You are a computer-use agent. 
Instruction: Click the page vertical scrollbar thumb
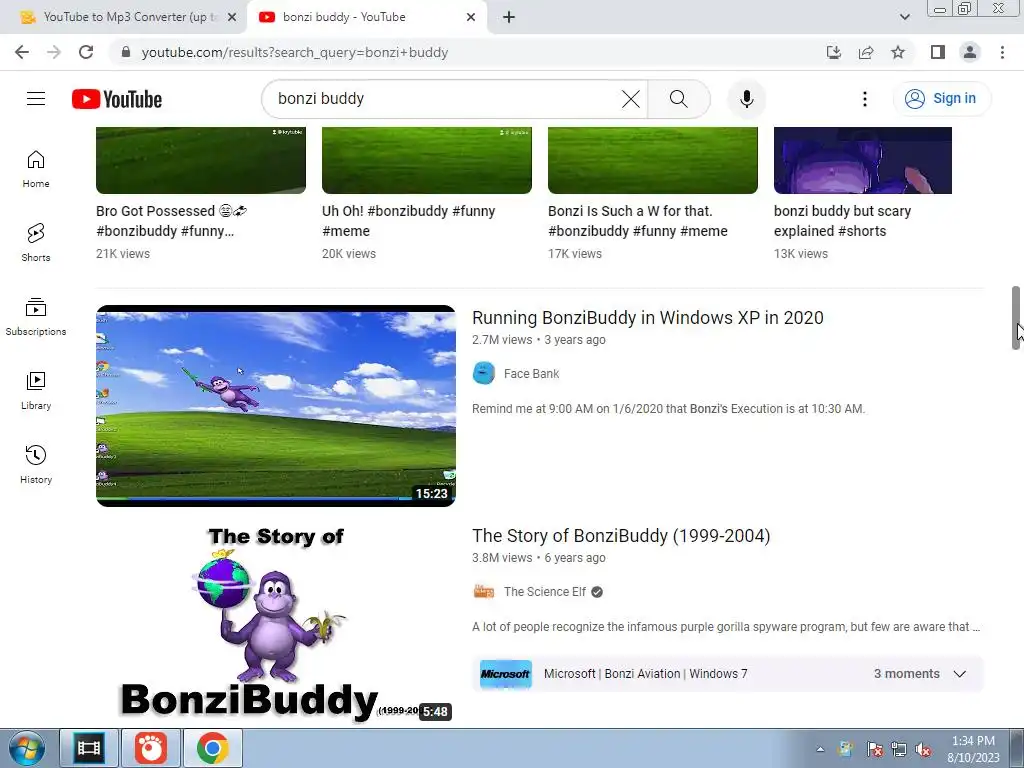click(1016, 318)
